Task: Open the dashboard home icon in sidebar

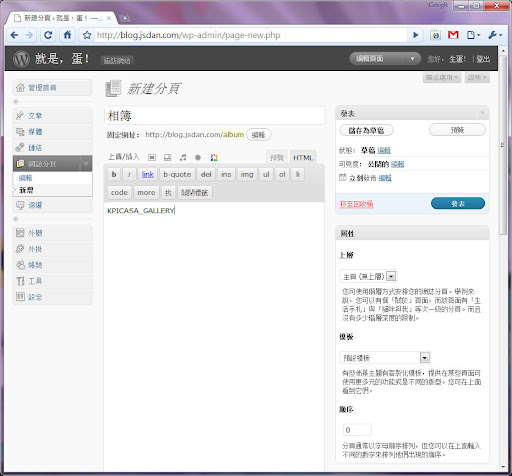Action: point(20,88)
